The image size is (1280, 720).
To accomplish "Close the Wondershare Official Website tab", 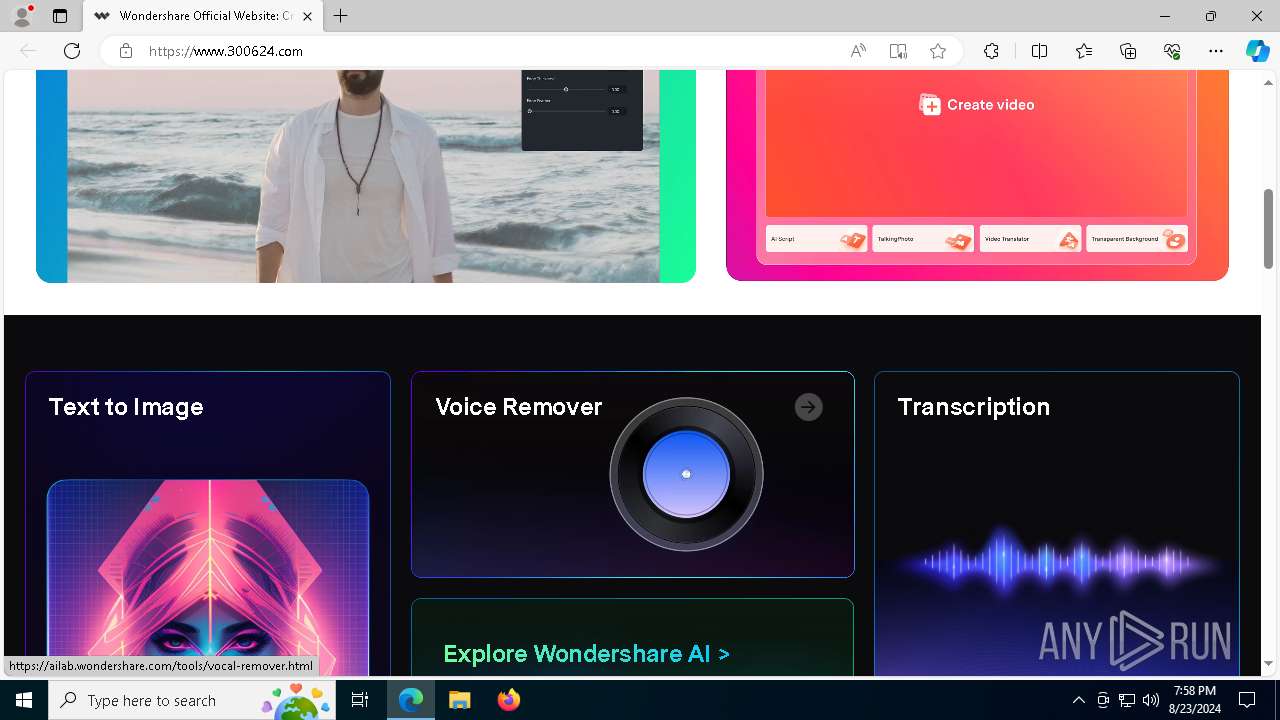I will click(308, 16).
